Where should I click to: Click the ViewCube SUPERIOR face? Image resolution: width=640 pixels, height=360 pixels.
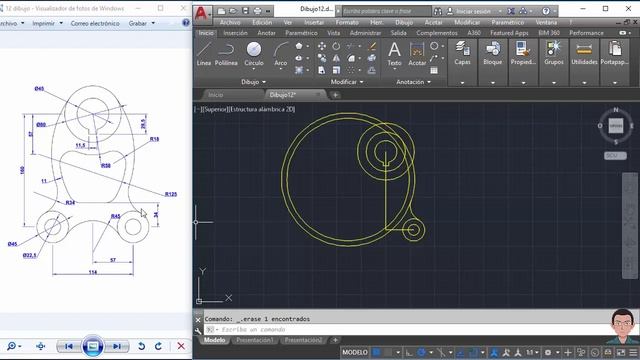pyautogui.click(x=616, y=126)
